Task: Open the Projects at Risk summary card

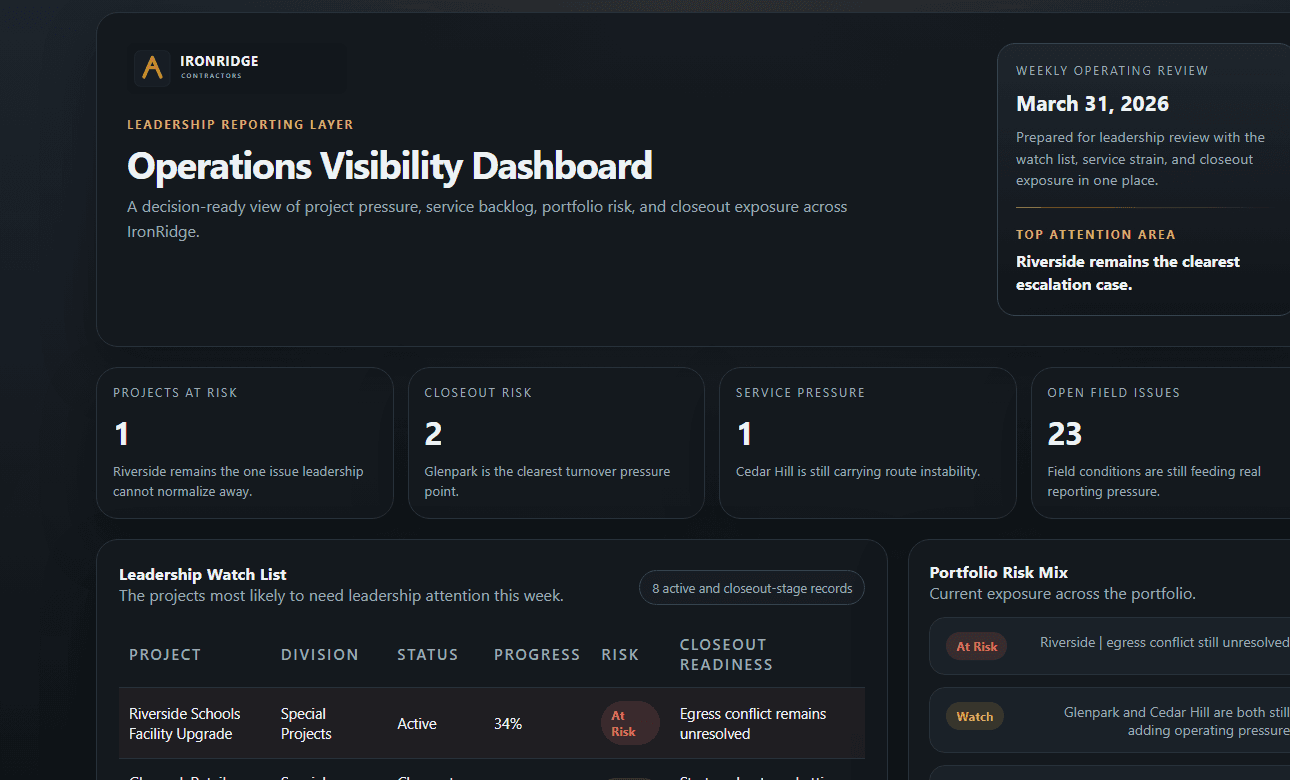Action: [x=244, y=442]
